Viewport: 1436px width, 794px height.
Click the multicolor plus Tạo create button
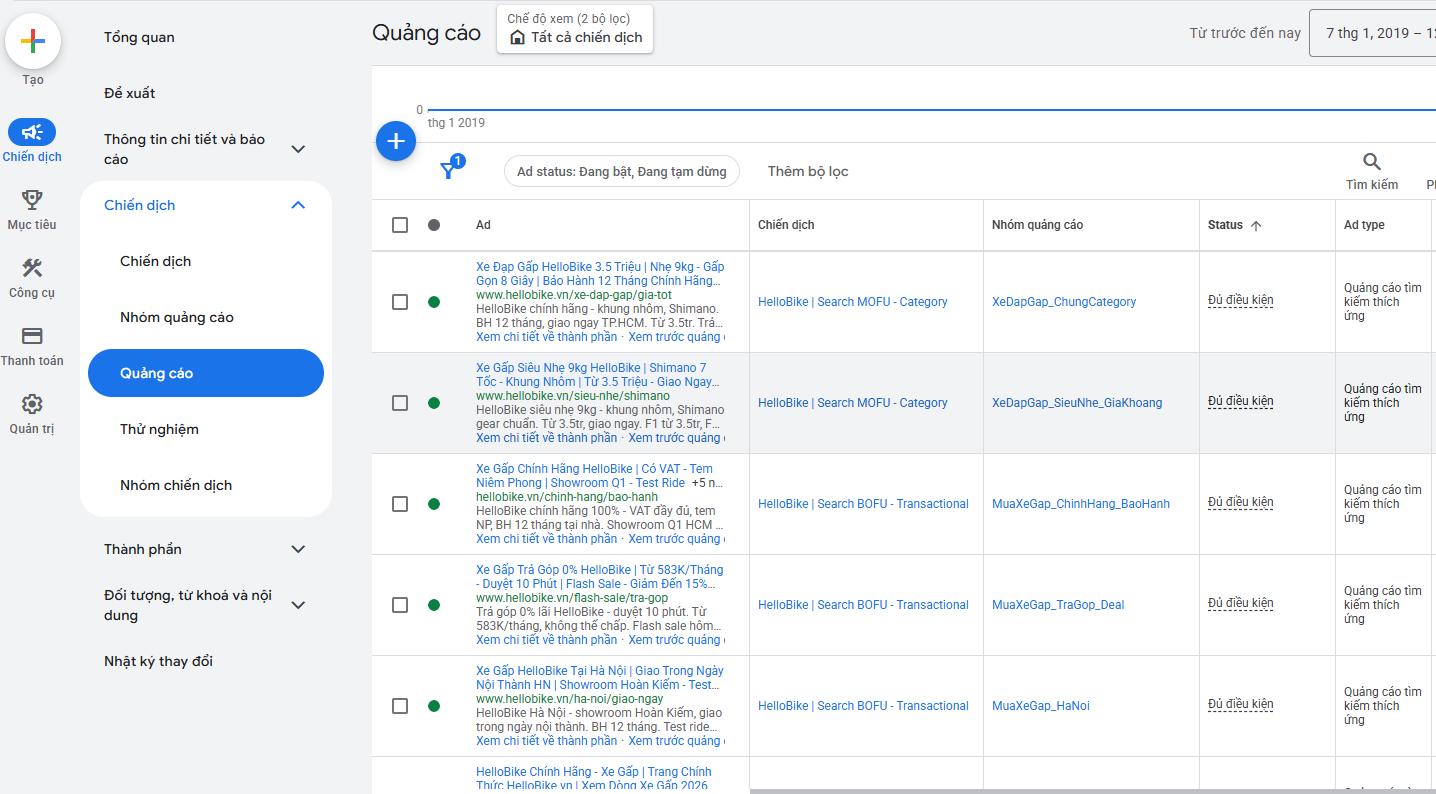point(33,41)
